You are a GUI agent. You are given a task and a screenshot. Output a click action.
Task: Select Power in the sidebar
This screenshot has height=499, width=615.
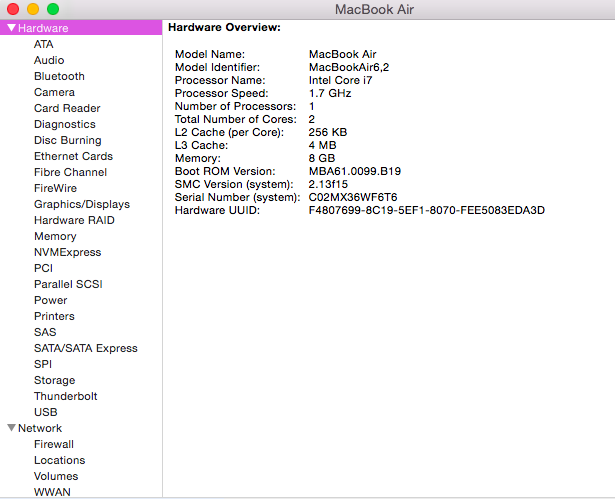[51, 300]
